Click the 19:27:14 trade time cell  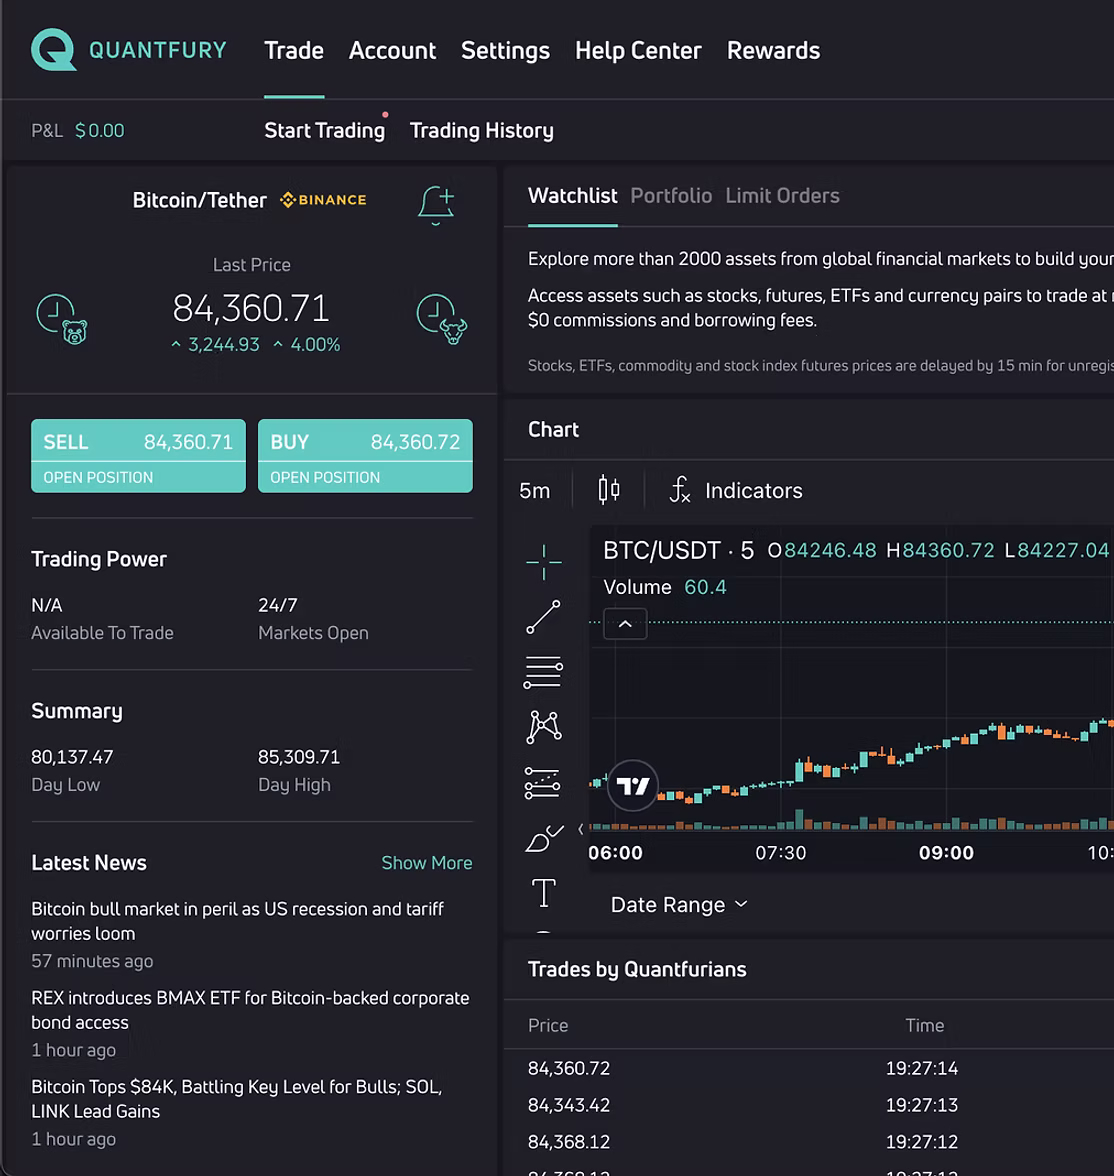pyautogui.click(x=922, y=1069)
